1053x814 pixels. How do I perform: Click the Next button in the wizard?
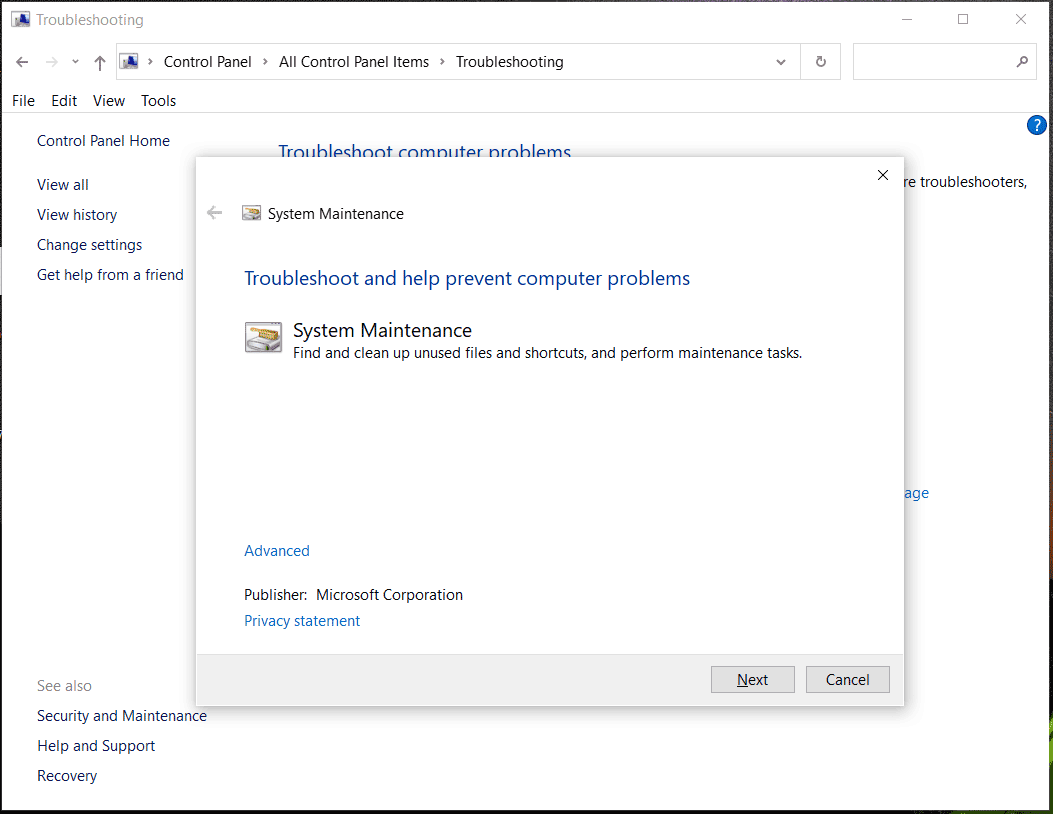click(752, 679)
